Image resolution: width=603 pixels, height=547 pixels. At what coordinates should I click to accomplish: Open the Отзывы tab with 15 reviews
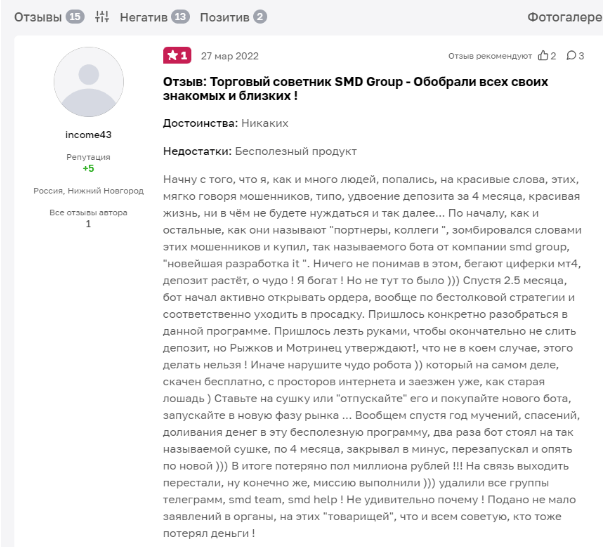click(49, 17)
